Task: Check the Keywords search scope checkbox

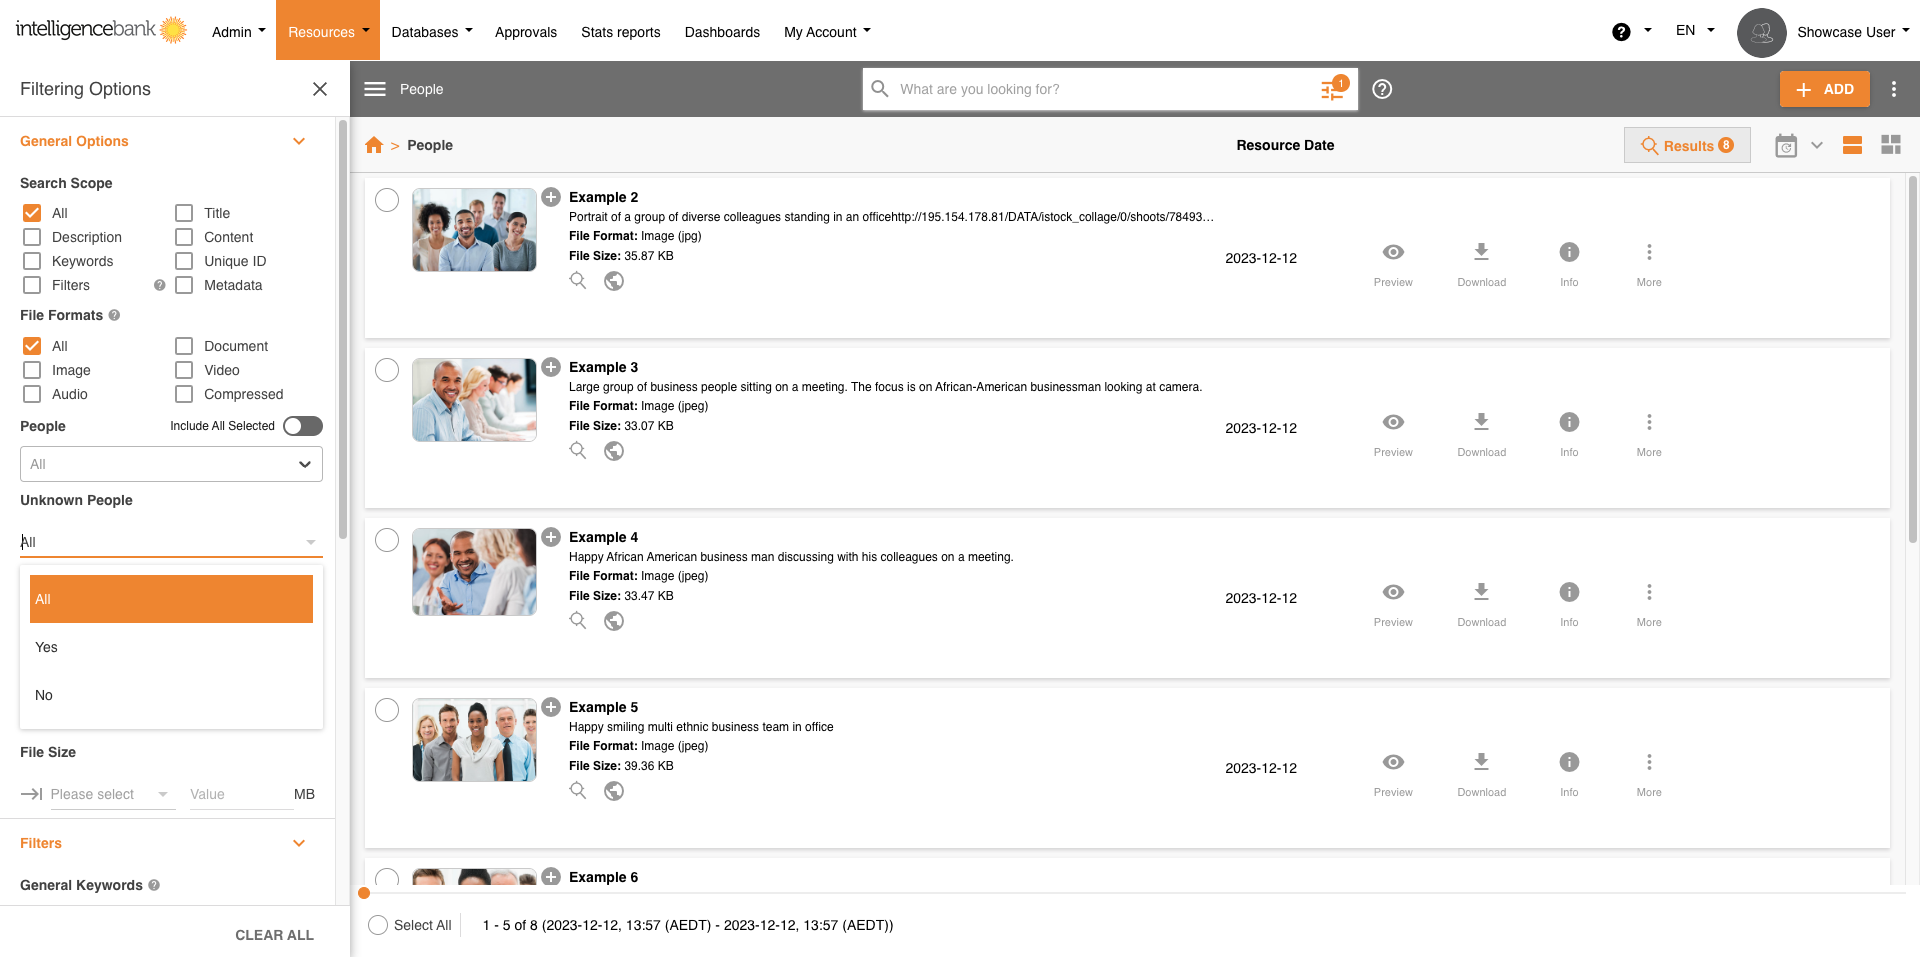Action: [x=32, y=261]
